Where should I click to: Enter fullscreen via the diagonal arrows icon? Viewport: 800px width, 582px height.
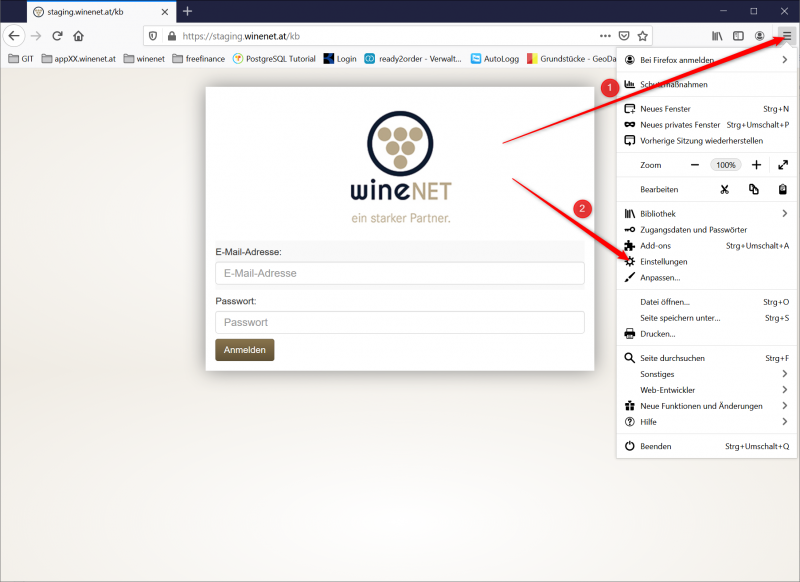[783, 164]
